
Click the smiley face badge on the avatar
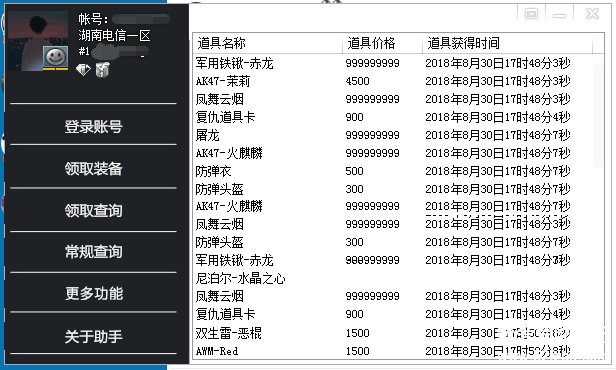click(x=55, y=57)
